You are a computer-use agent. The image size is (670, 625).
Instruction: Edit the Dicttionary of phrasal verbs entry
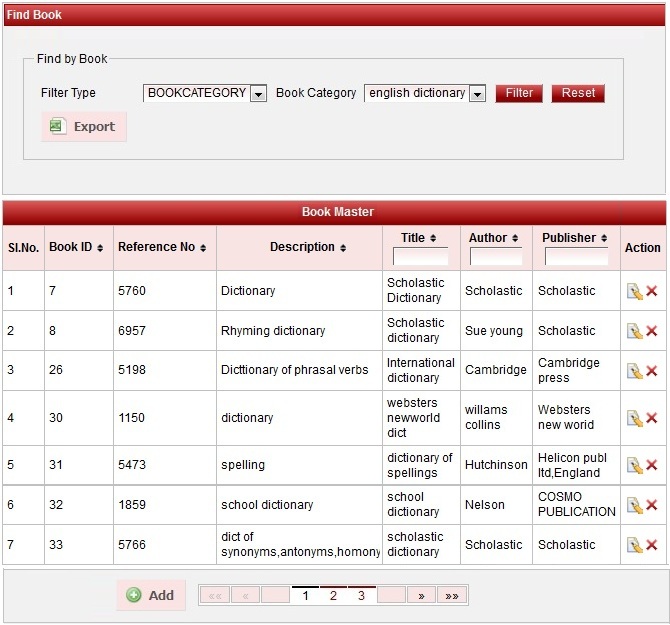(x=634, y=371)
